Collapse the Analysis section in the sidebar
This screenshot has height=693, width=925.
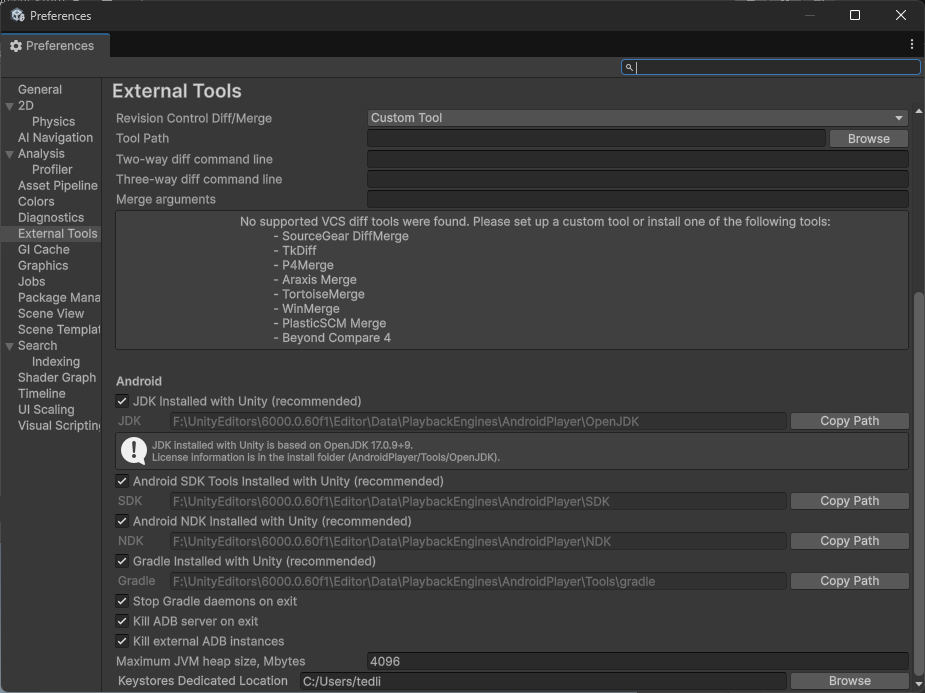(x=9, y=153)
